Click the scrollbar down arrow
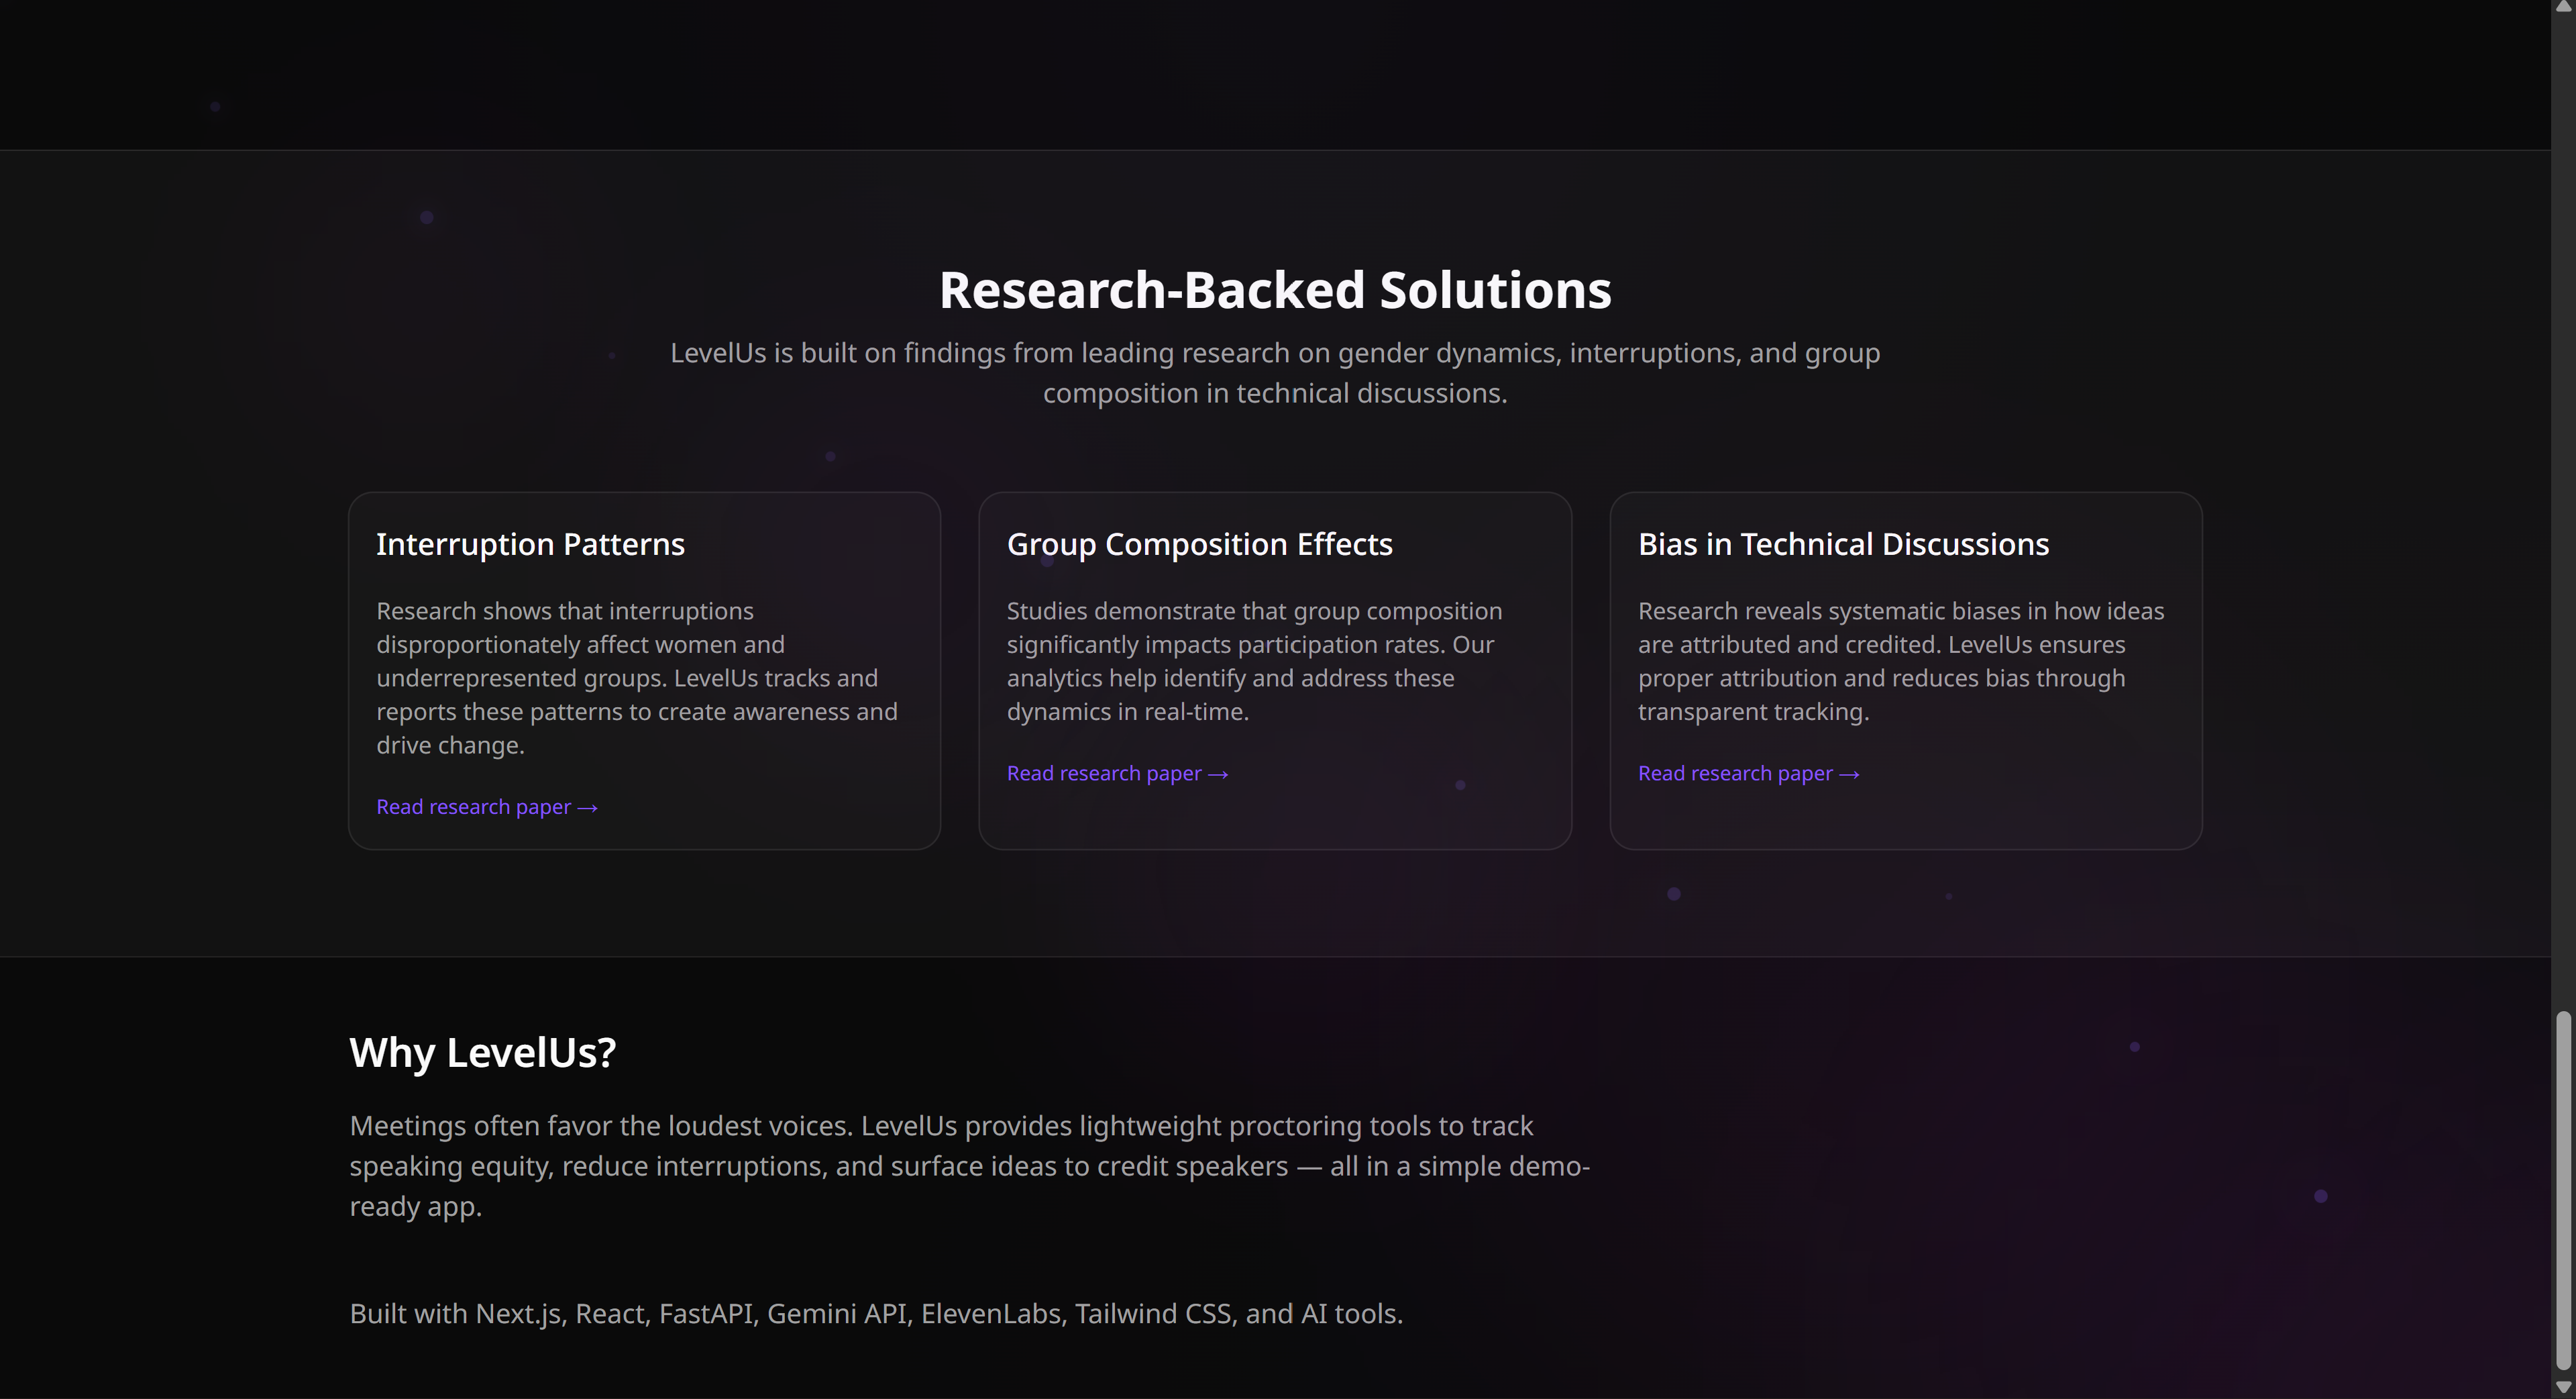 coord(2563,1388)
